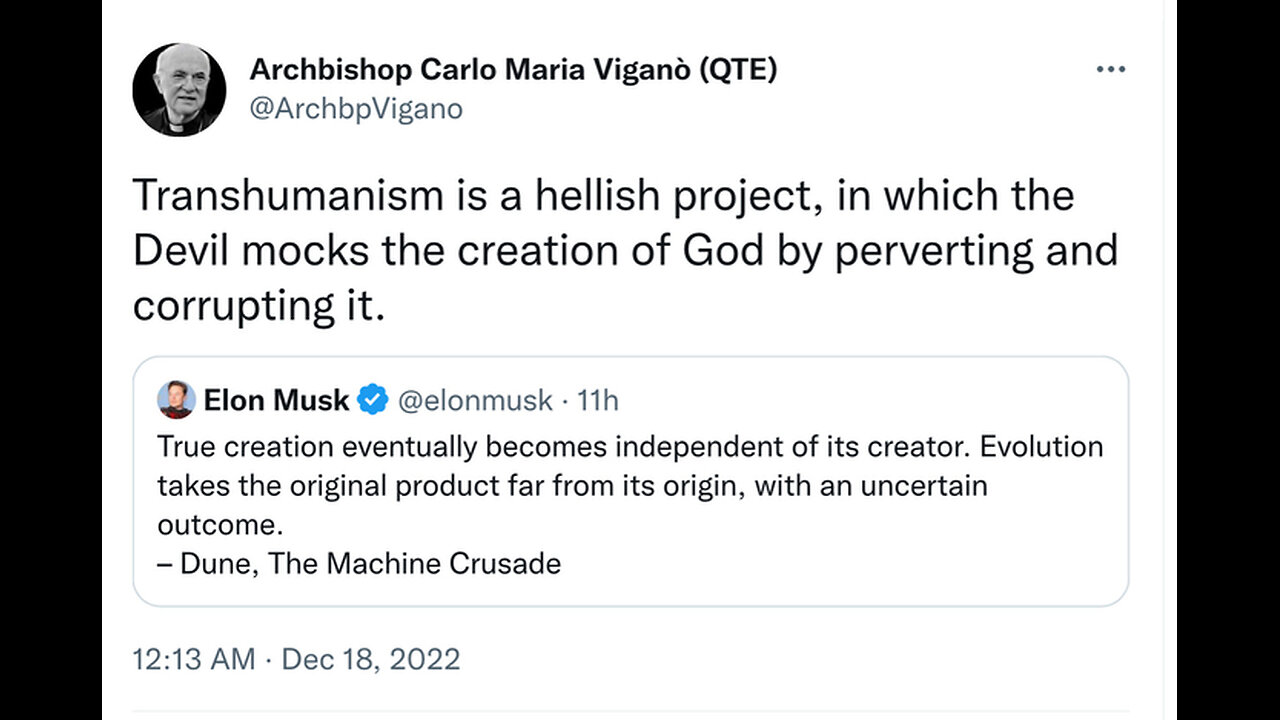Click the 11h quoted tweet timestamp
This screenshot has height=720, width=1280.
(x=599, y=400)
